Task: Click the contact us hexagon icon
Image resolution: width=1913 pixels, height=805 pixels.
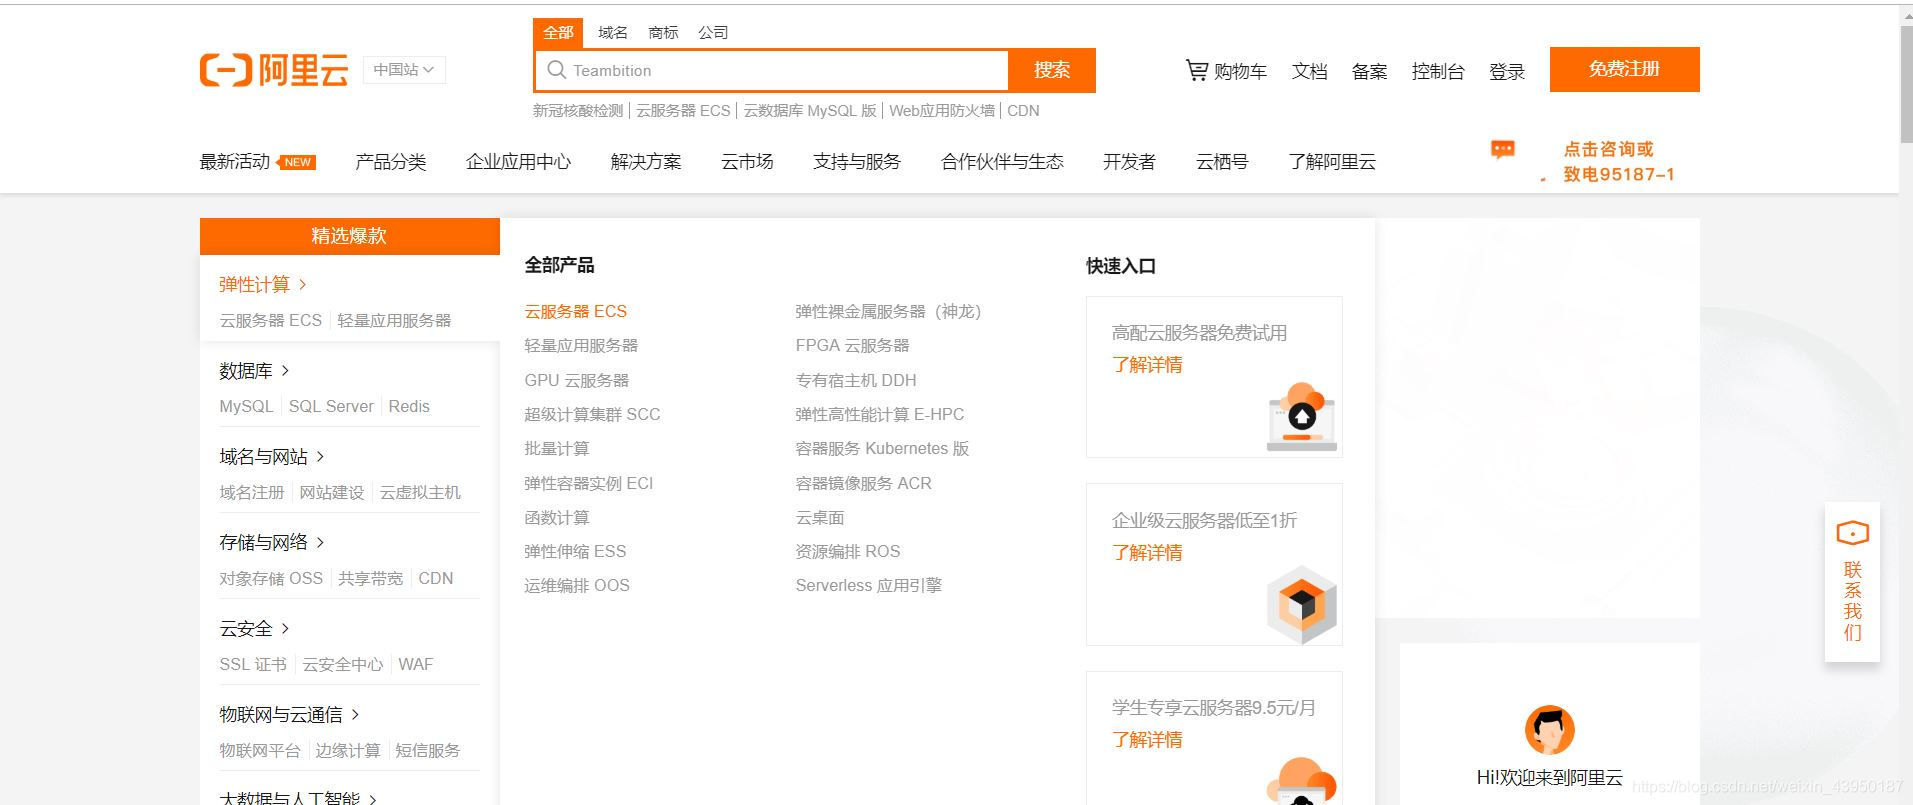Action: coord(1852,533)
